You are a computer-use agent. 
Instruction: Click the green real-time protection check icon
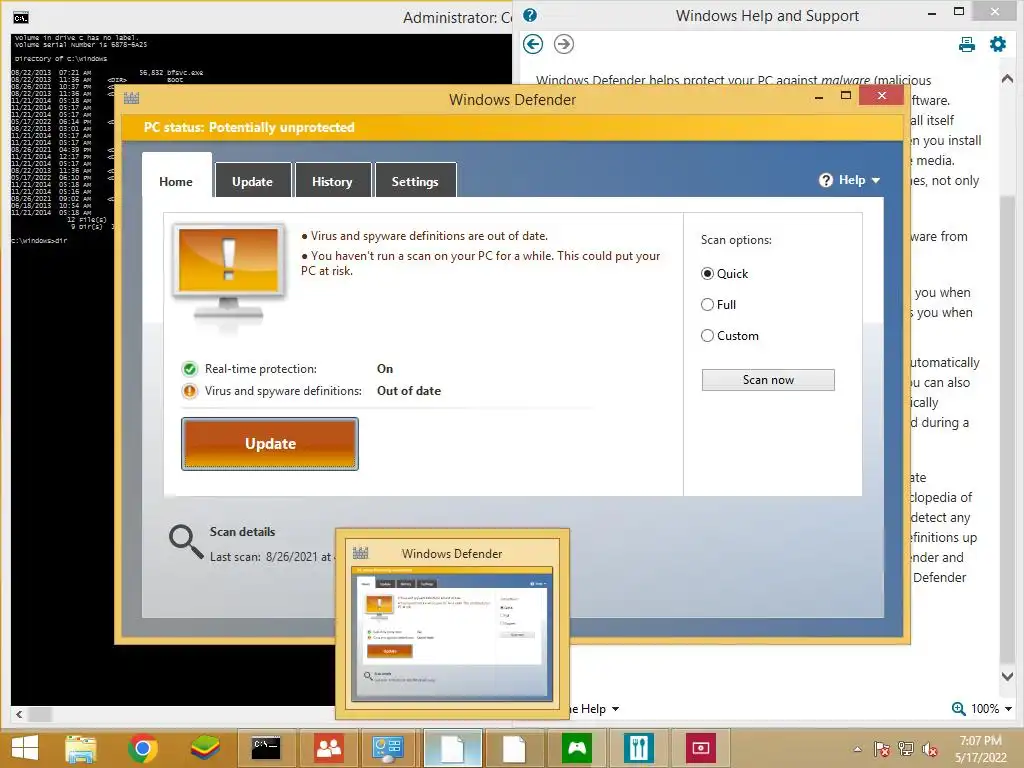click(189, 369)
